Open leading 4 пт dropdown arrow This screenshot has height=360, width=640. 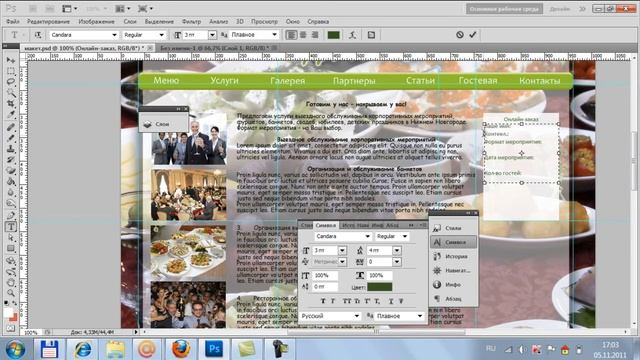pyautogui.click(x=396, y=250)
